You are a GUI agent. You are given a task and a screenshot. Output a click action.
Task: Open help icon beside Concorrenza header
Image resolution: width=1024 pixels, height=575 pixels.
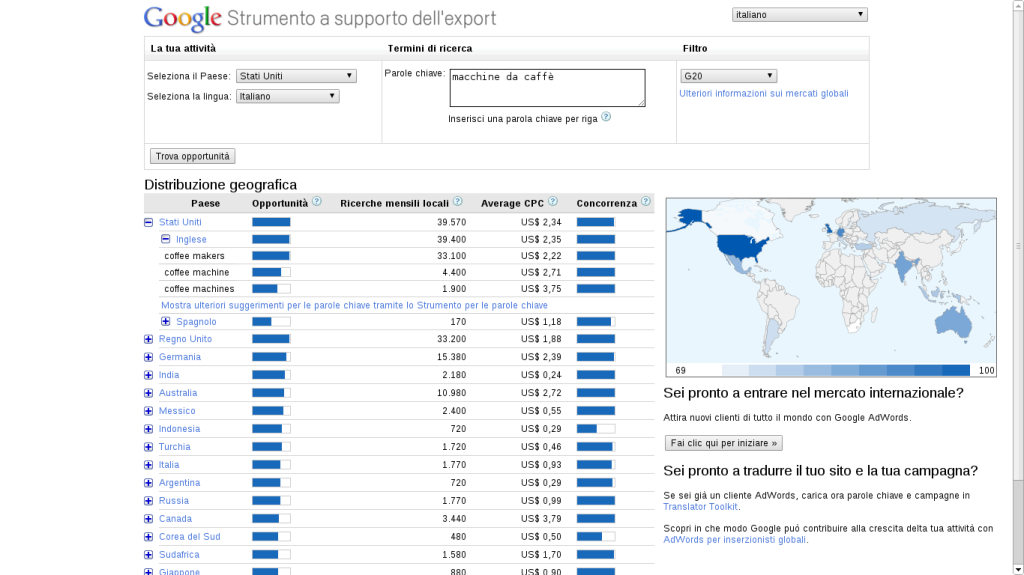(646, 201)
